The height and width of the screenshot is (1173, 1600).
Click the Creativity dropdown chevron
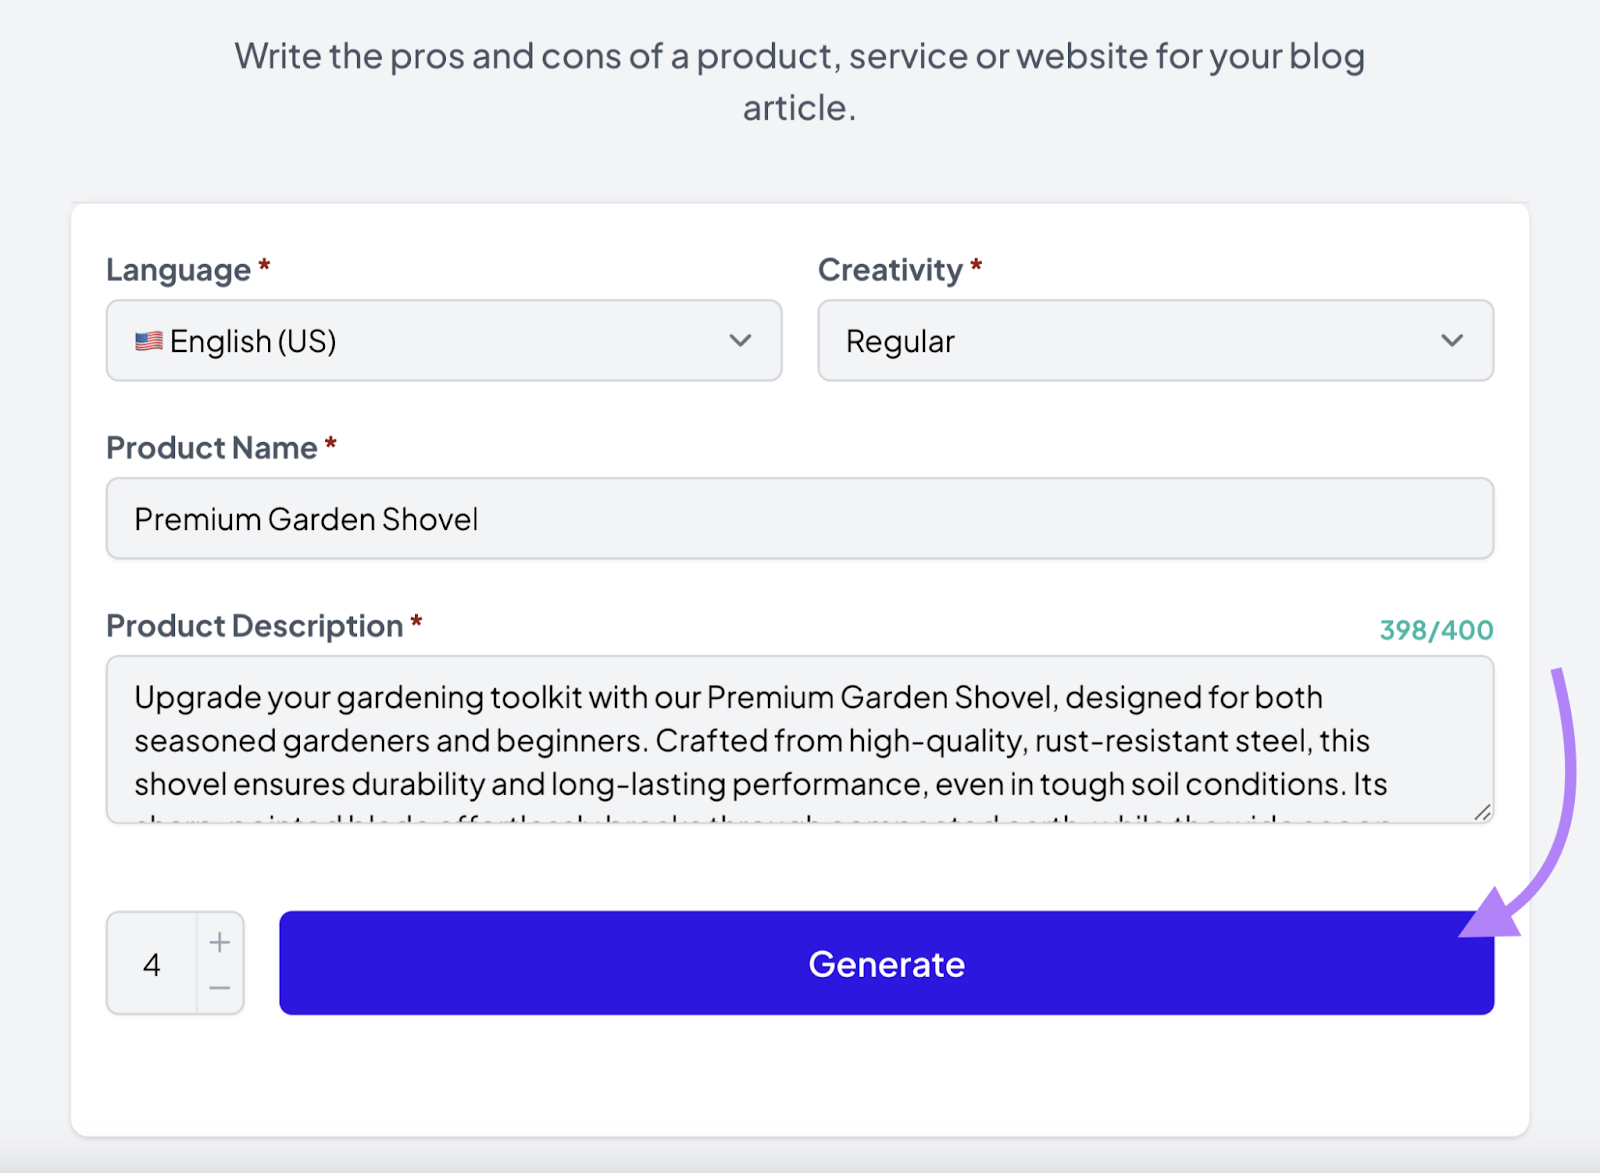click(1453, 341)
